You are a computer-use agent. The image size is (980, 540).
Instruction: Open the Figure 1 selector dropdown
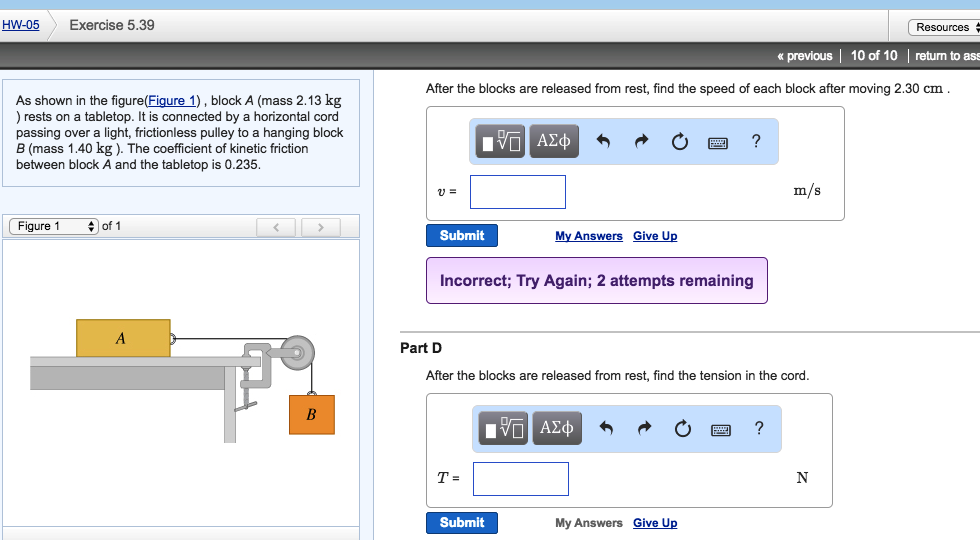coord(54,226)
